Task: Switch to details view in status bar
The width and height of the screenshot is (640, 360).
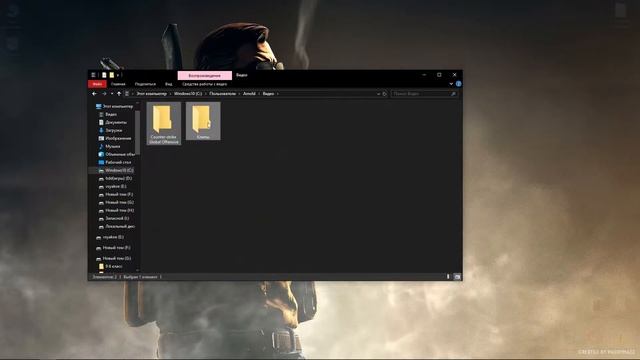Action: (x=448, y=277)
